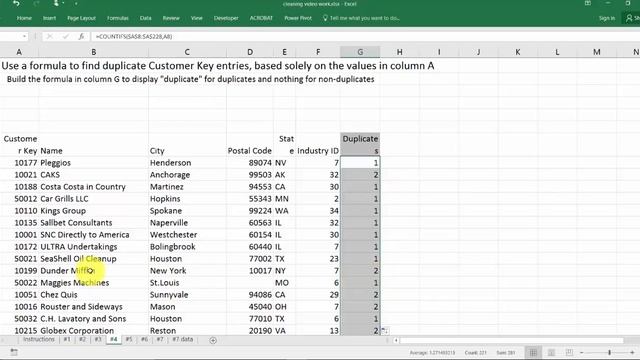Click the Cancel (X) formula bar icon
This screenshot has height=360, width=640.
(49, 36)
